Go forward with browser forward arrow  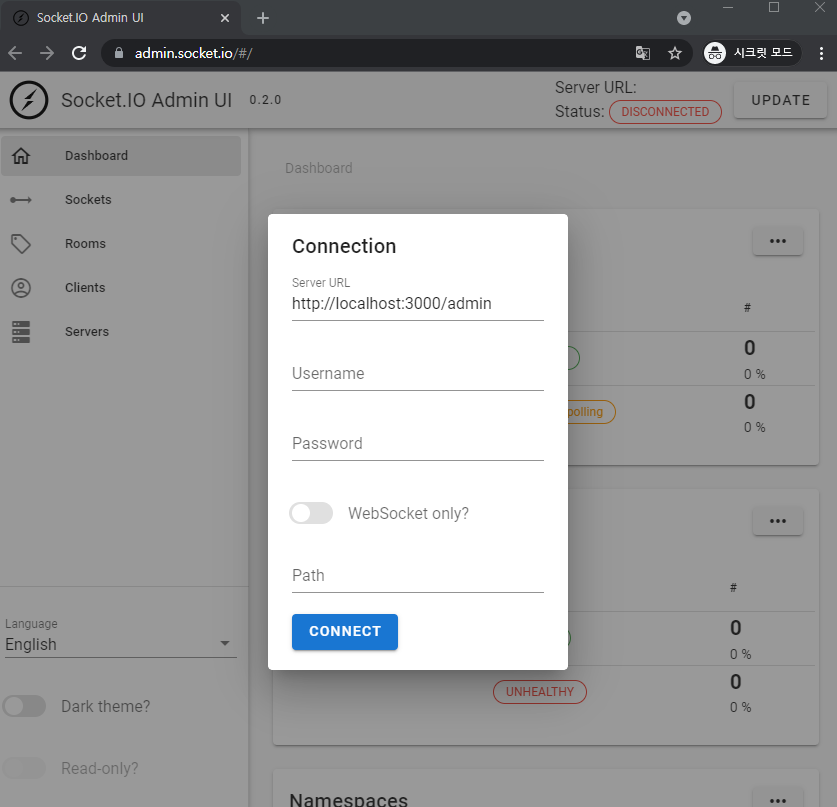[x=47, y=53]
